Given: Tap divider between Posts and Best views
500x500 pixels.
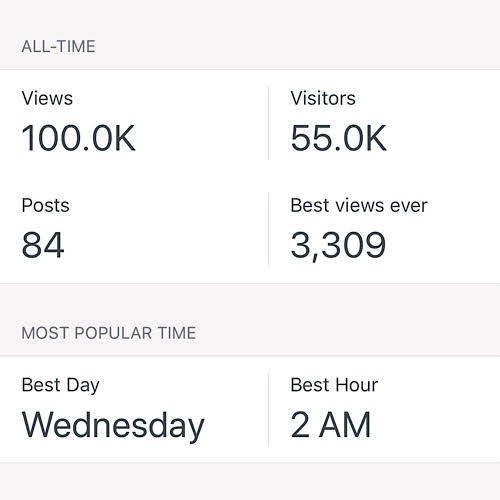Looking at the screenshot, I should click(x=268, y=228).
